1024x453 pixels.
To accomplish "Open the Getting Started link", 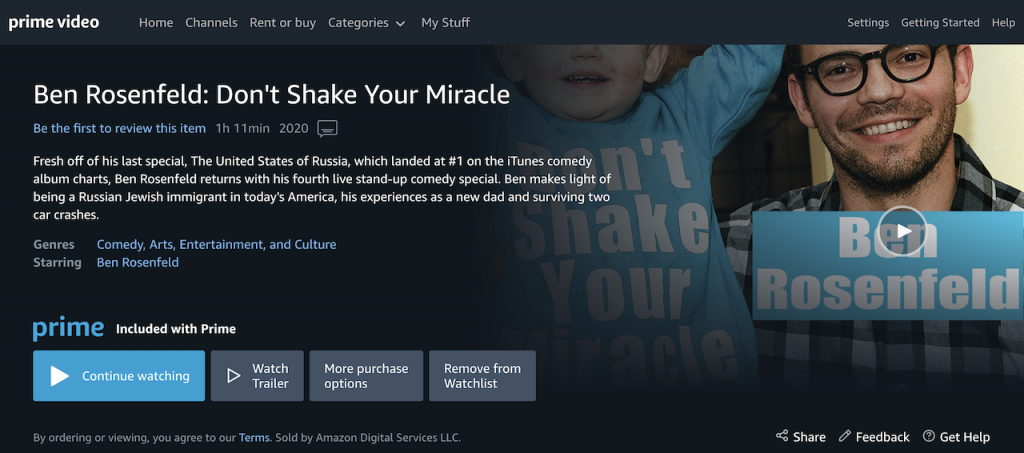I will (940, 23).
